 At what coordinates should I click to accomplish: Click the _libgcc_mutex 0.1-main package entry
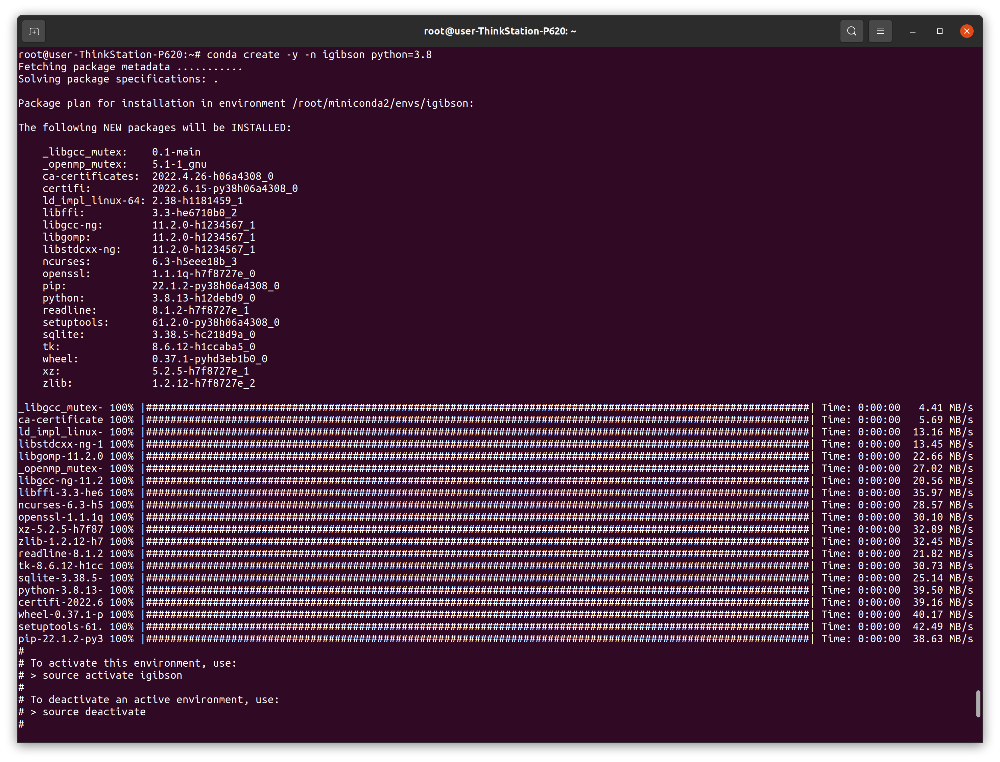tap(121, 152)
